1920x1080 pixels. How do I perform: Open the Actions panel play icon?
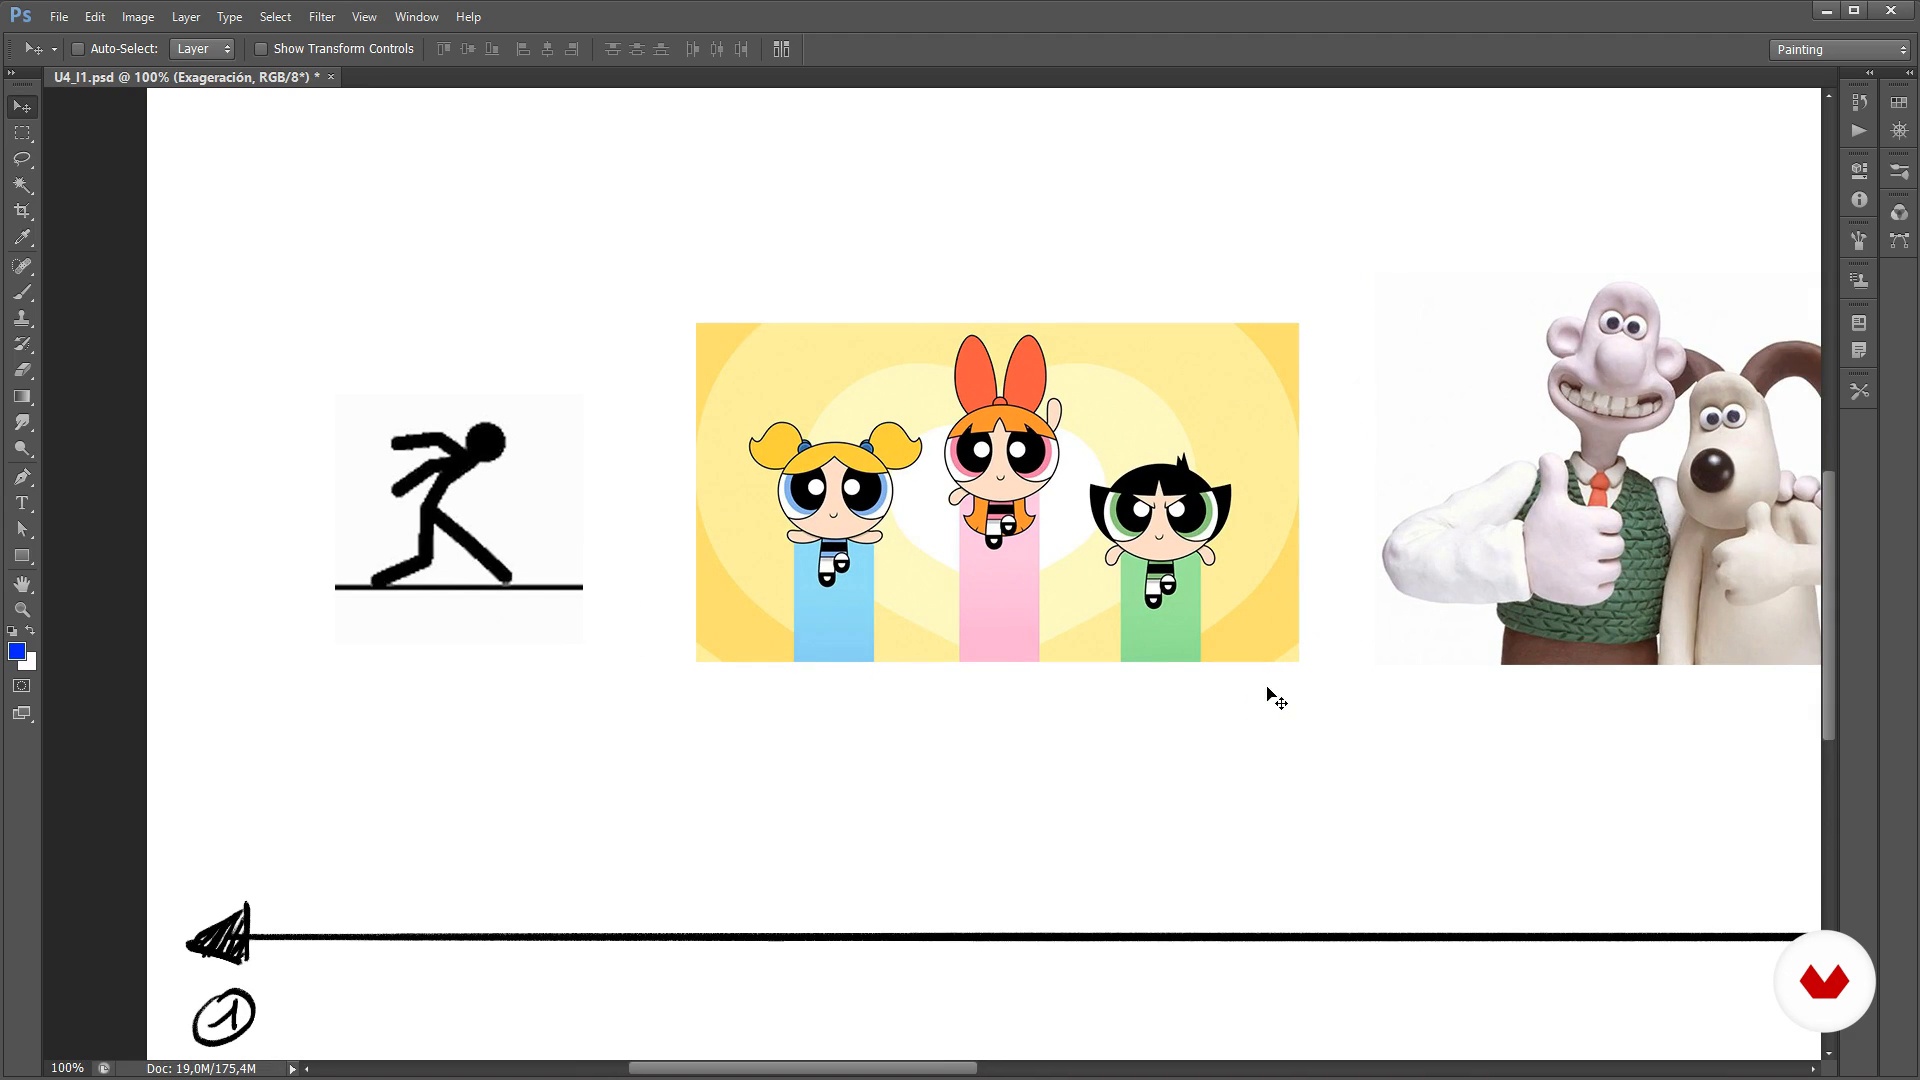tap(1859, 131)
